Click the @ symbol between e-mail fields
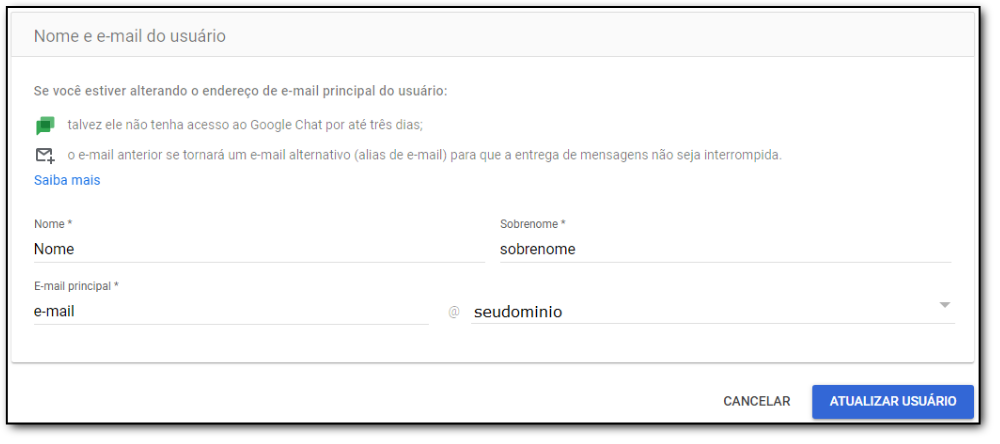 coord(453,313)
